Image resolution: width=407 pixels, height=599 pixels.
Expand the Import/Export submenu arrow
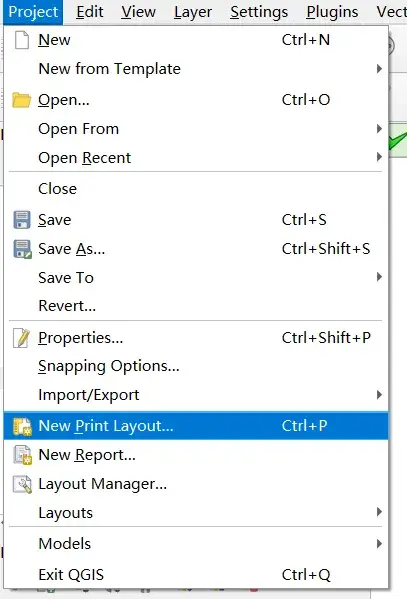pos(379,395)
